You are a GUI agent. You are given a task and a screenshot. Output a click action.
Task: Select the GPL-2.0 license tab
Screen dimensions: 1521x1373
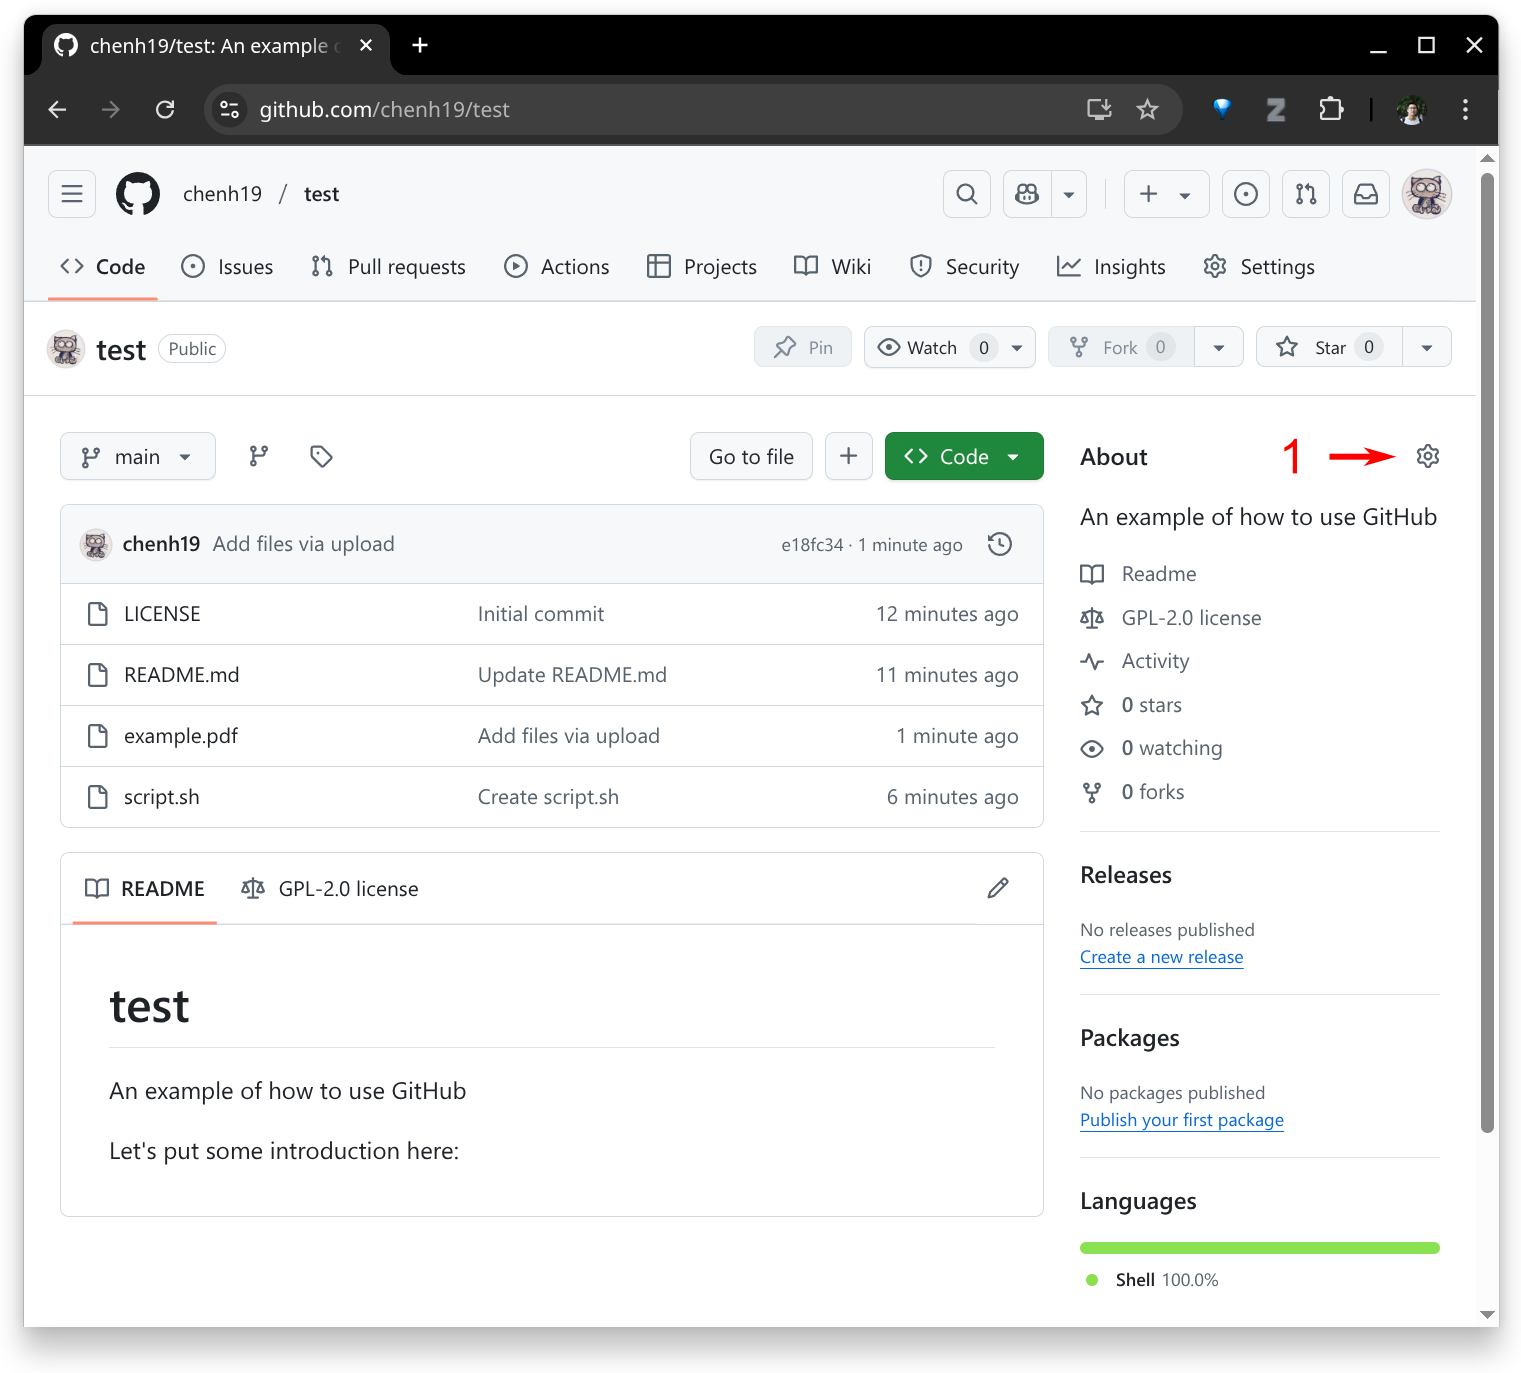point(330,888)
